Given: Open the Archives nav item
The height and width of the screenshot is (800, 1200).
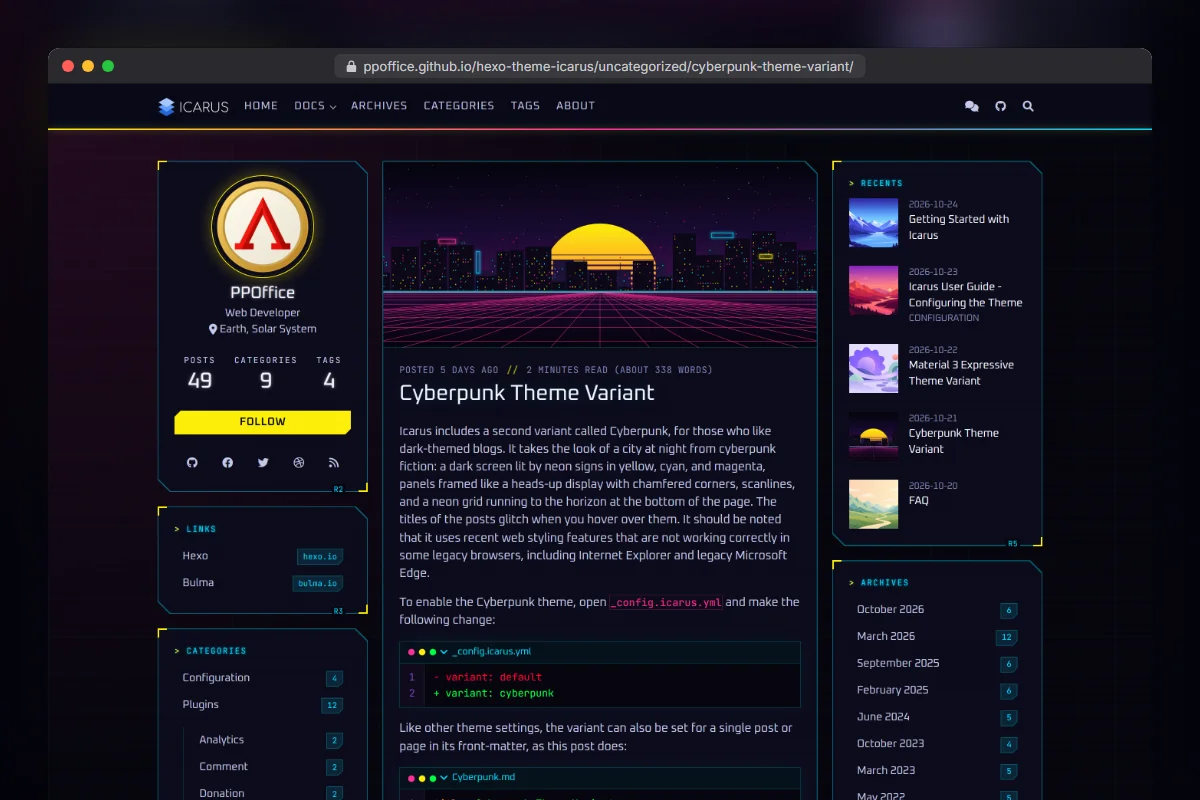Looking at the screenshot, I should [x=379, y=106].
